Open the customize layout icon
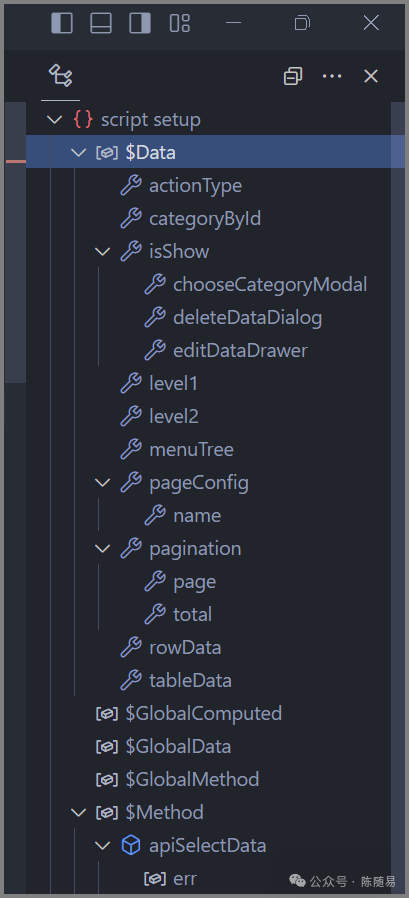409x898 pixels. [179, 23]
